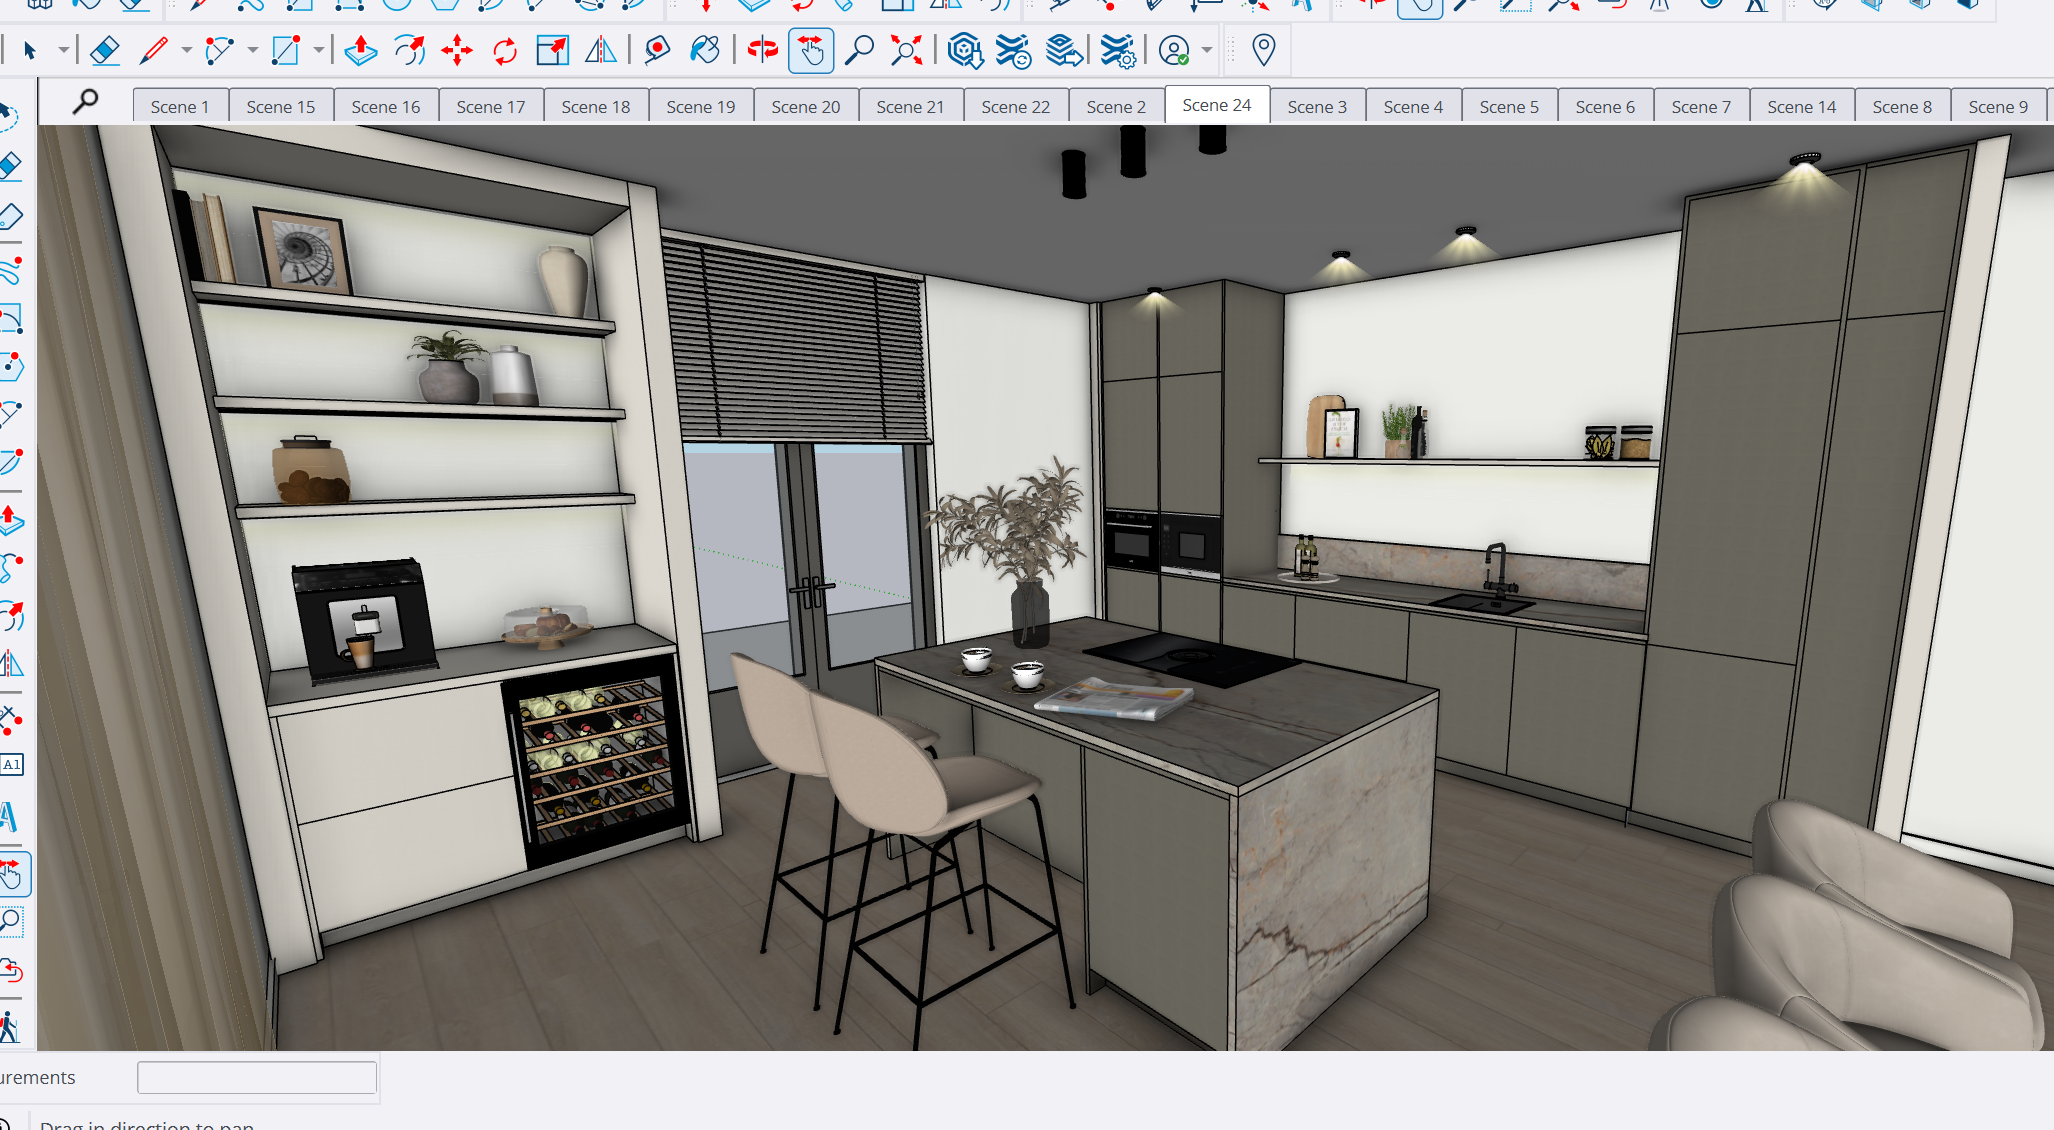Open the Line tool dropdown arrow
Screen dimensions: 2054x1130
point(186,50)
